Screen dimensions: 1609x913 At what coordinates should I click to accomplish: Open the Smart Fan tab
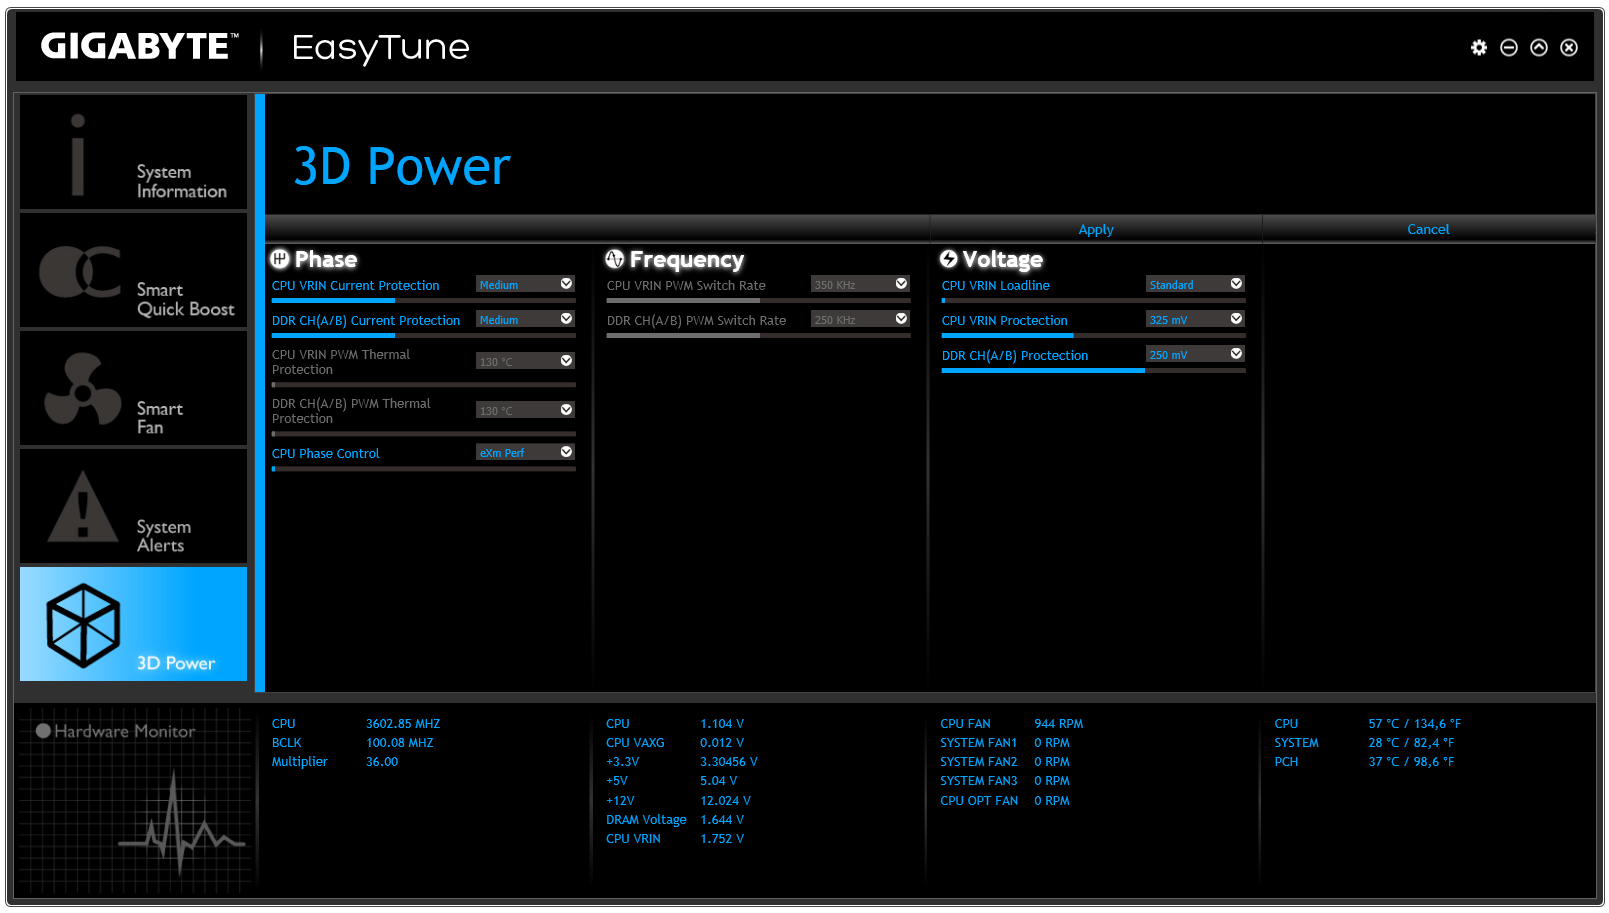133,388
